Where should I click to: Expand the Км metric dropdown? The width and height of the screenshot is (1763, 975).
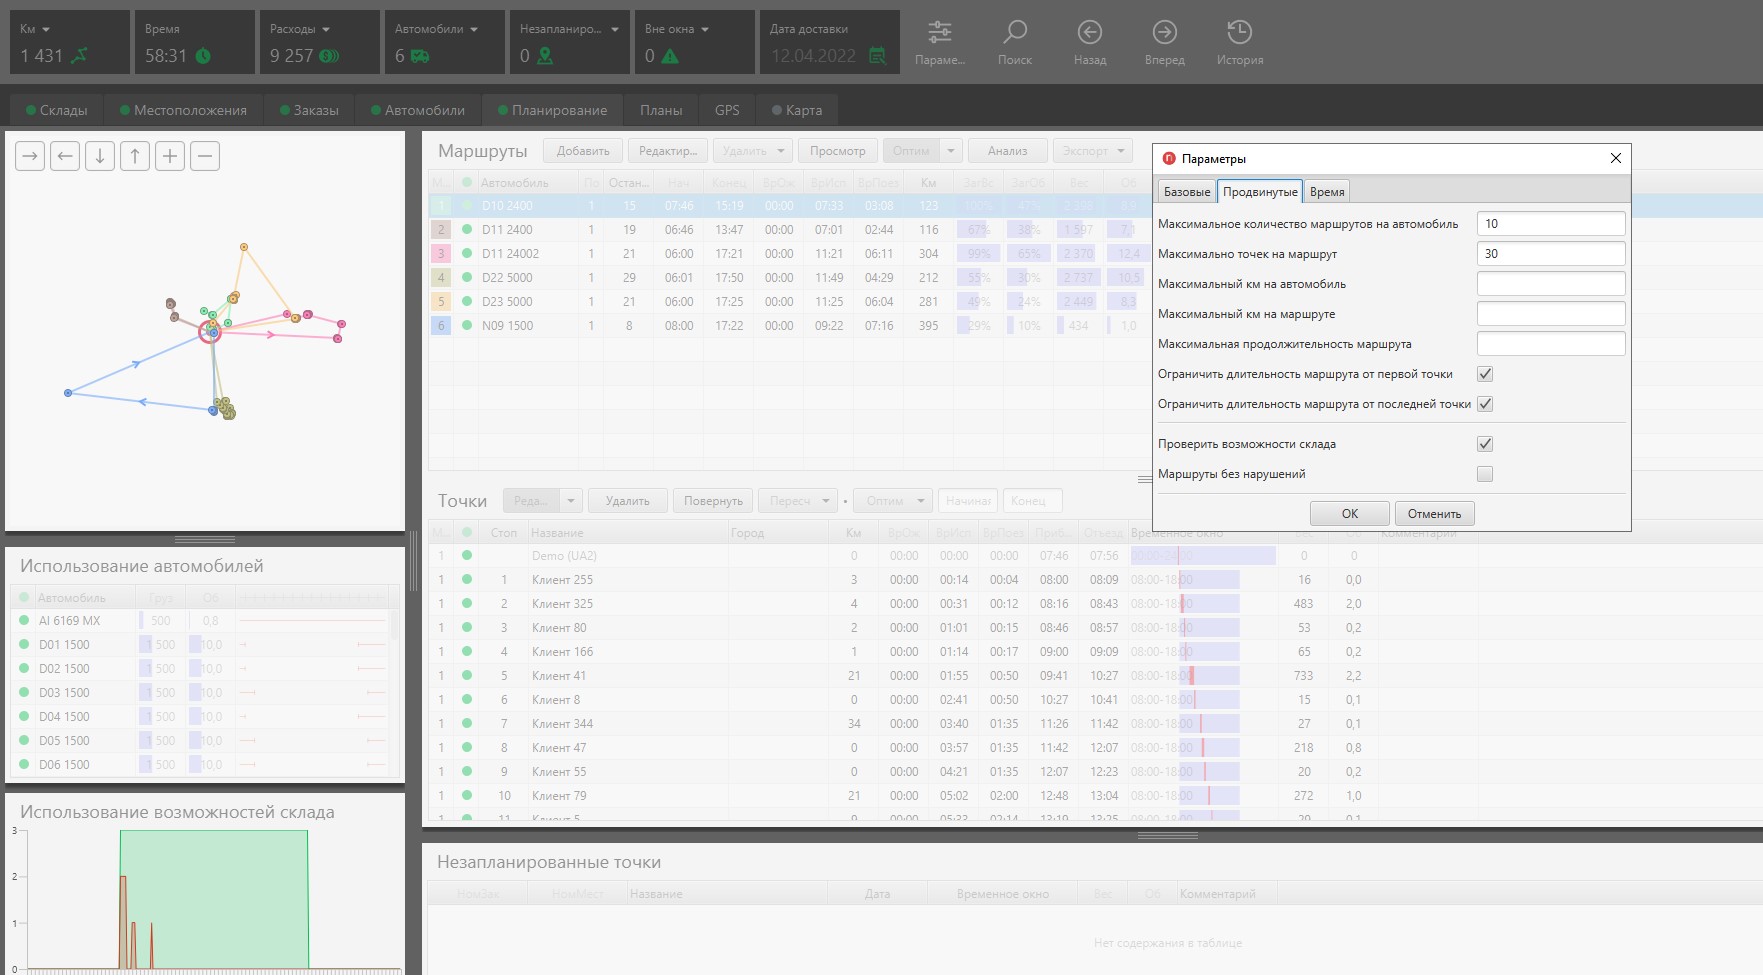46,30
